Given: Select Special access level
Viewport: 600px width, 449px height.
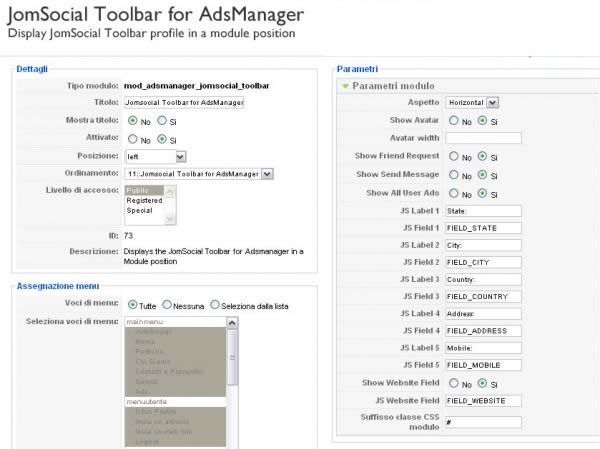Looking at the screenshot, I should click(145, 210).
